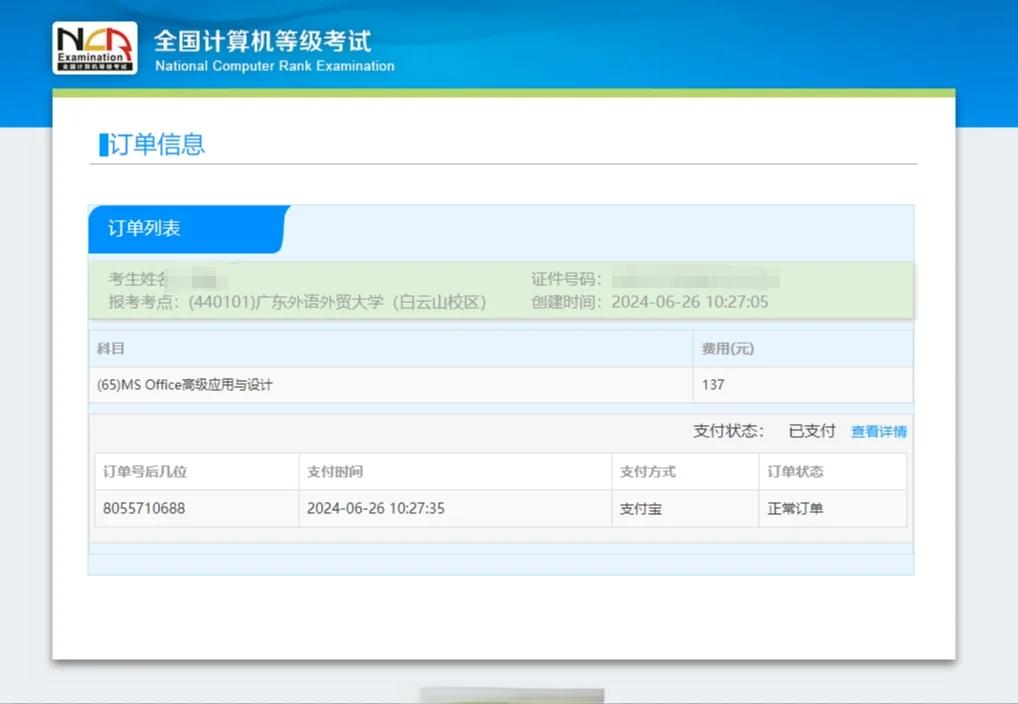Click the 支付时间 column header
1018x704 pixels.
[334, 472]
